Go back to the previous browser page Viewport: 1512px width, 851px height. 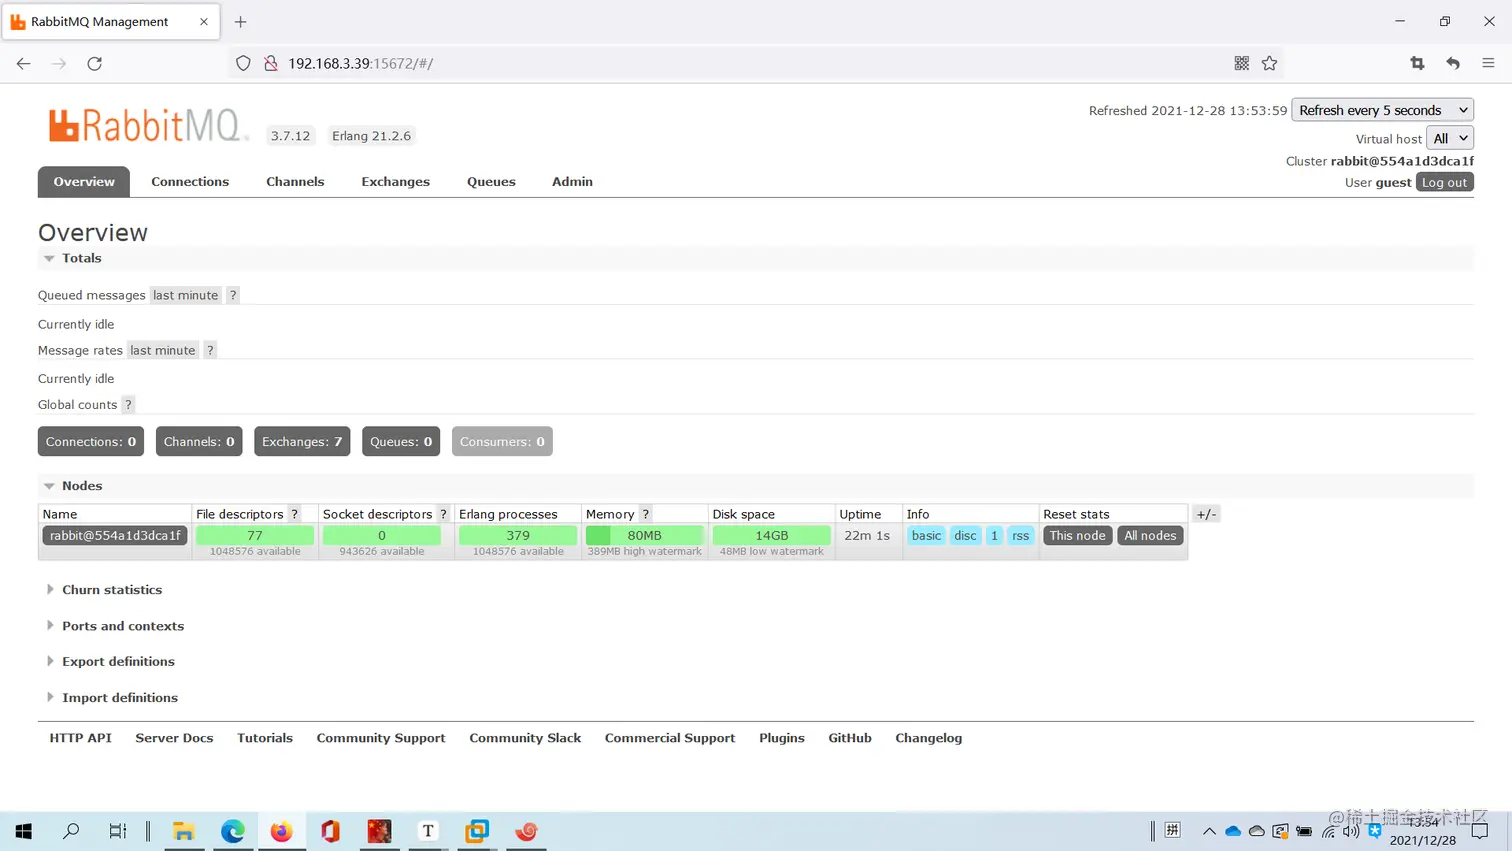(x=23, y=63)
